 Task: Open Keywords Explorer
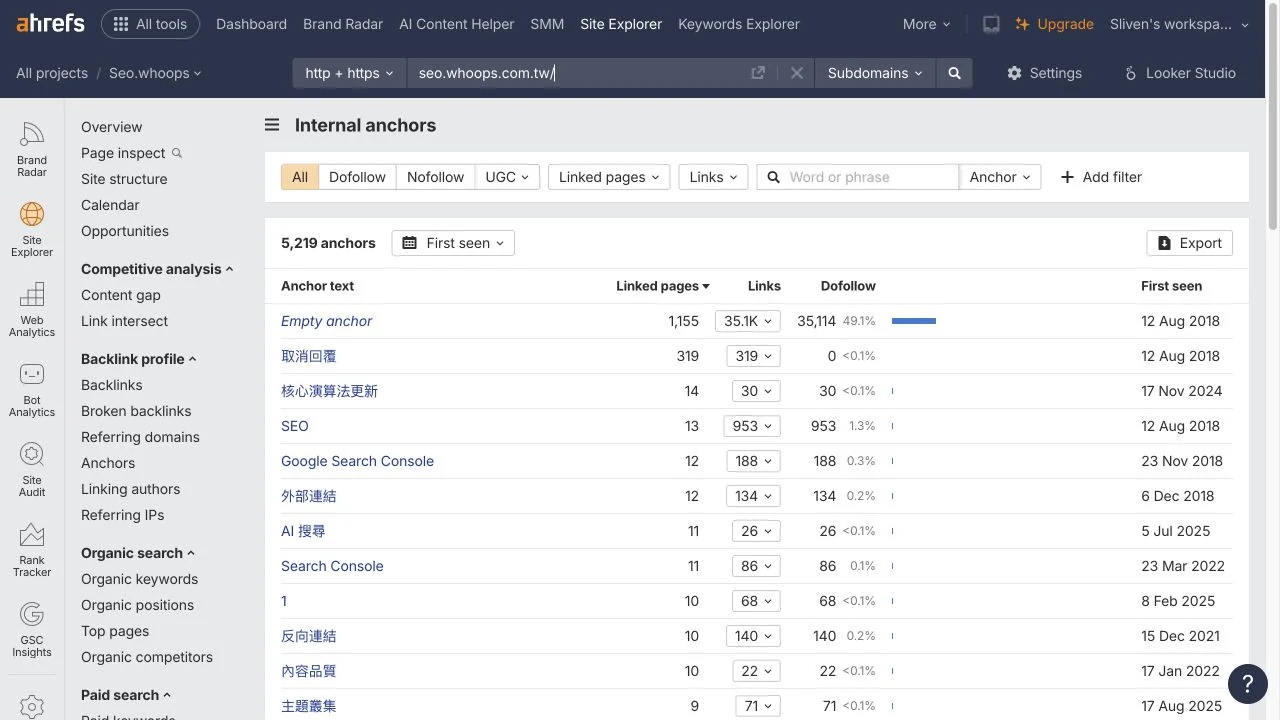pos(739,24)
